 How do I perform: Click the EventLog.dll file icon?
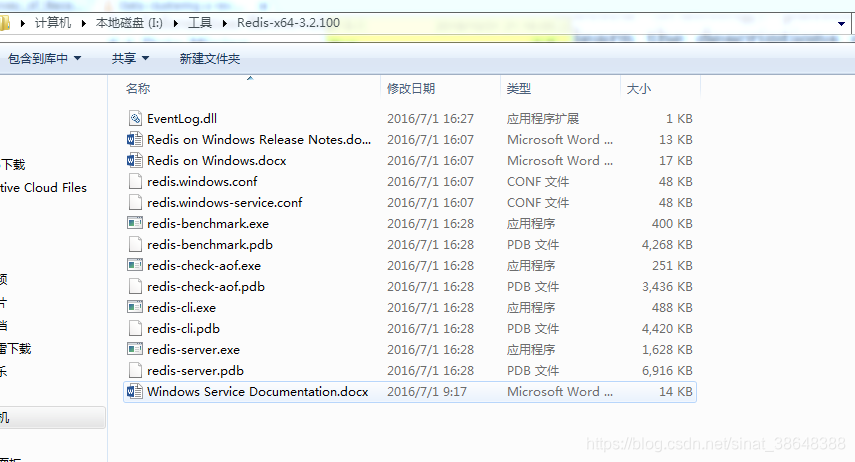tap(135, 118)
